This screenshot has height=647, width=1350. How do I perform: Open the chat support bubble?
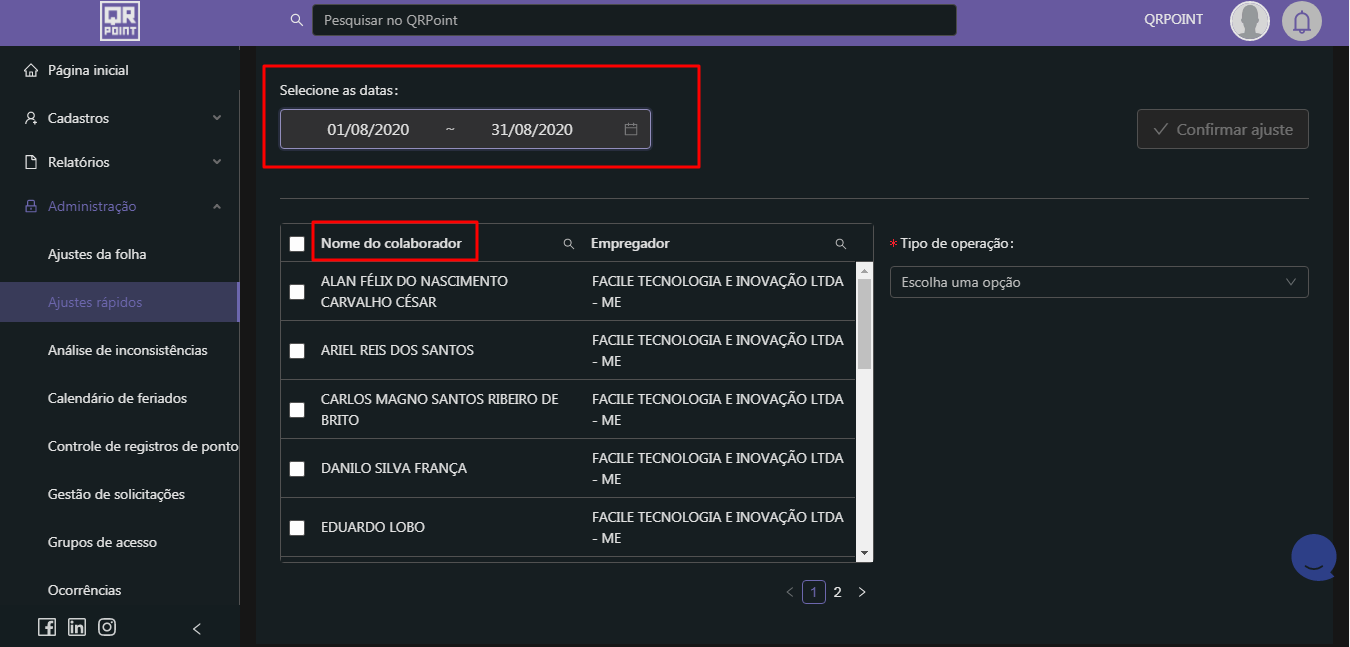click(x=1314, y=557)
